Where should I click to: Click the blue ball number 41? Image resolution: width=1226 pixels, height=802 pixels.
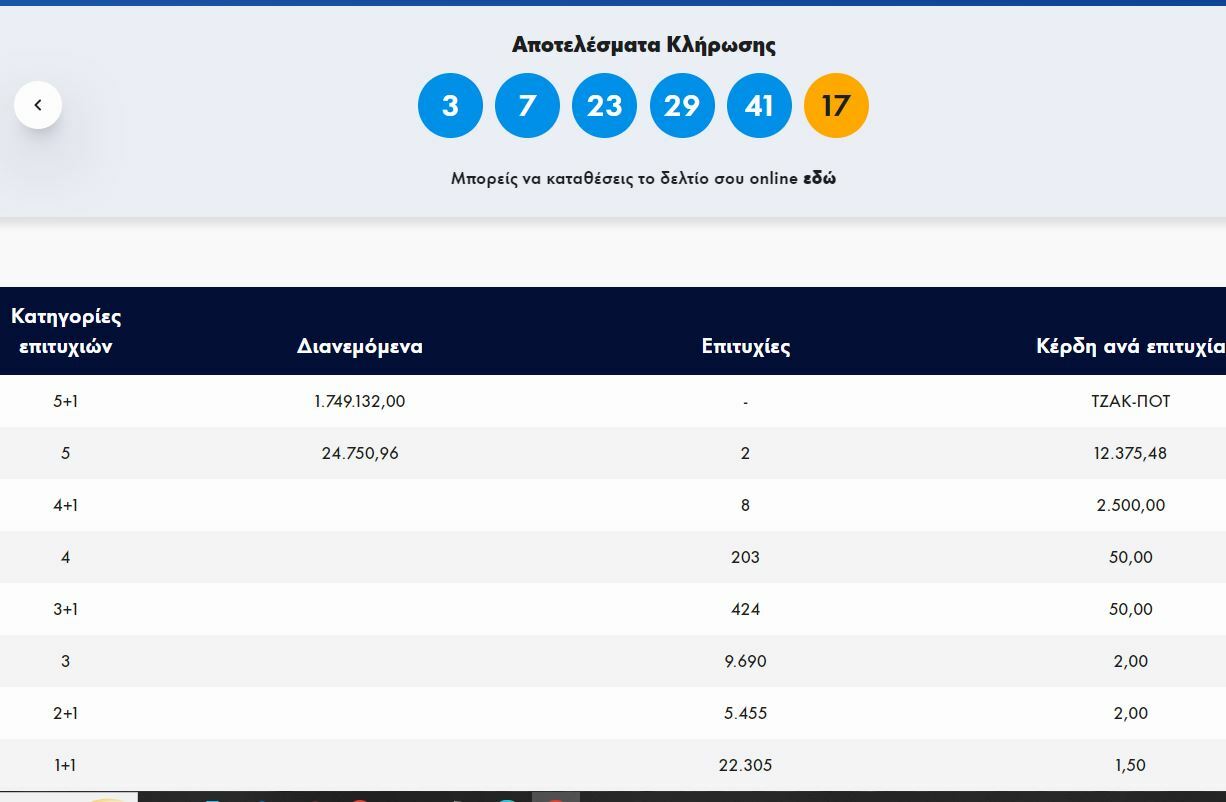[x=759, y=105]
